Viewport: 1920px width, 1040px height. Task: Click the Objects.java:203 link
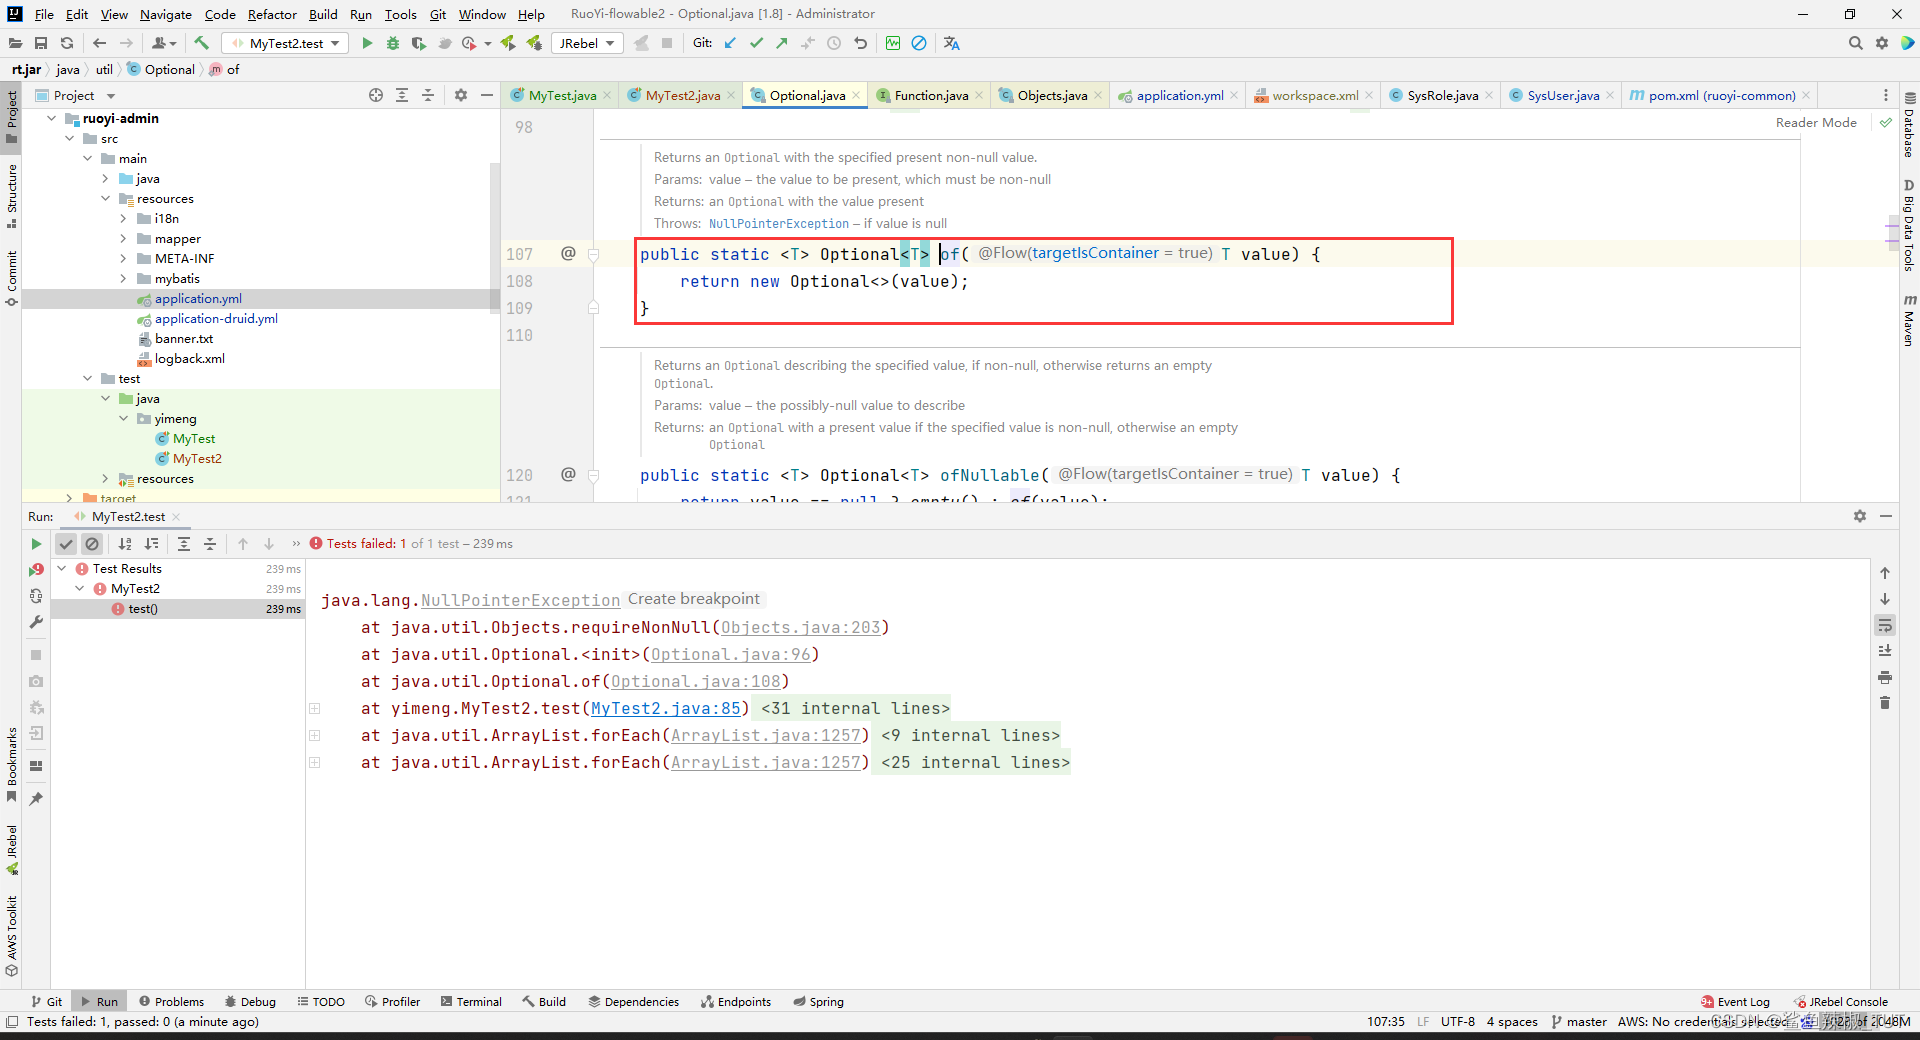tap(801, 627)
